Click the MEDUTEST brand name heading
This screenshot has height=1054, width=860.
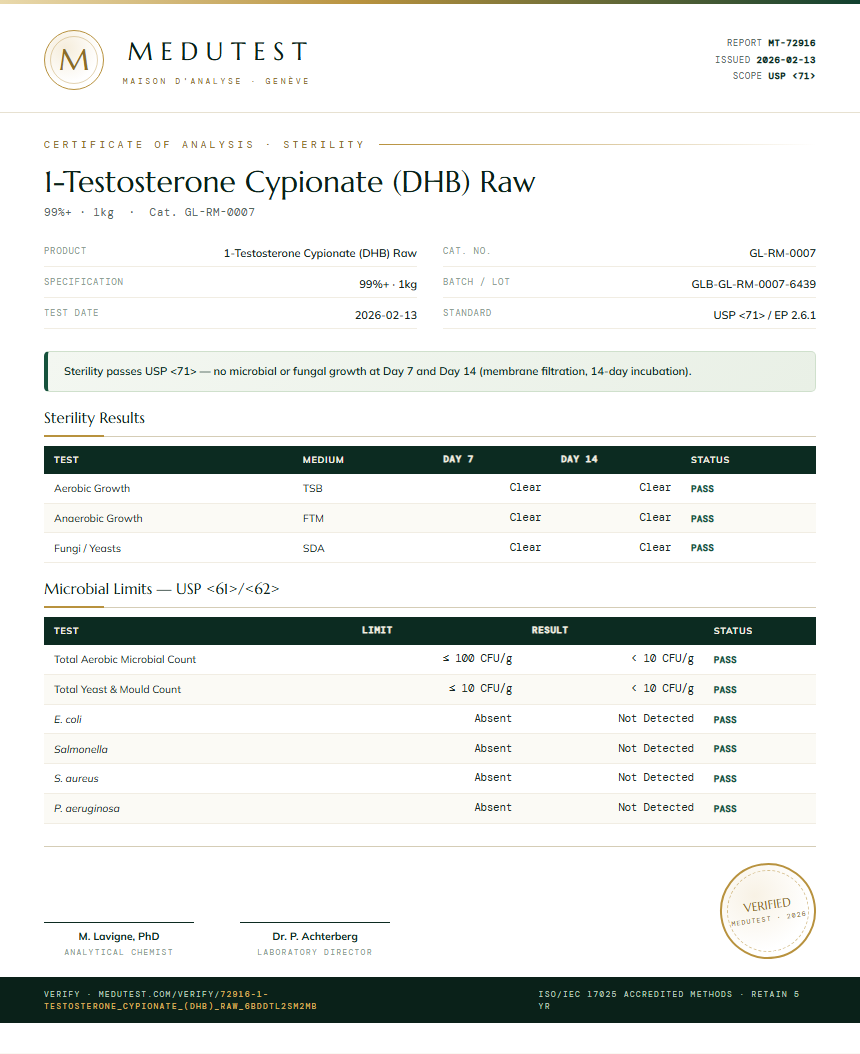pos(218,52)
